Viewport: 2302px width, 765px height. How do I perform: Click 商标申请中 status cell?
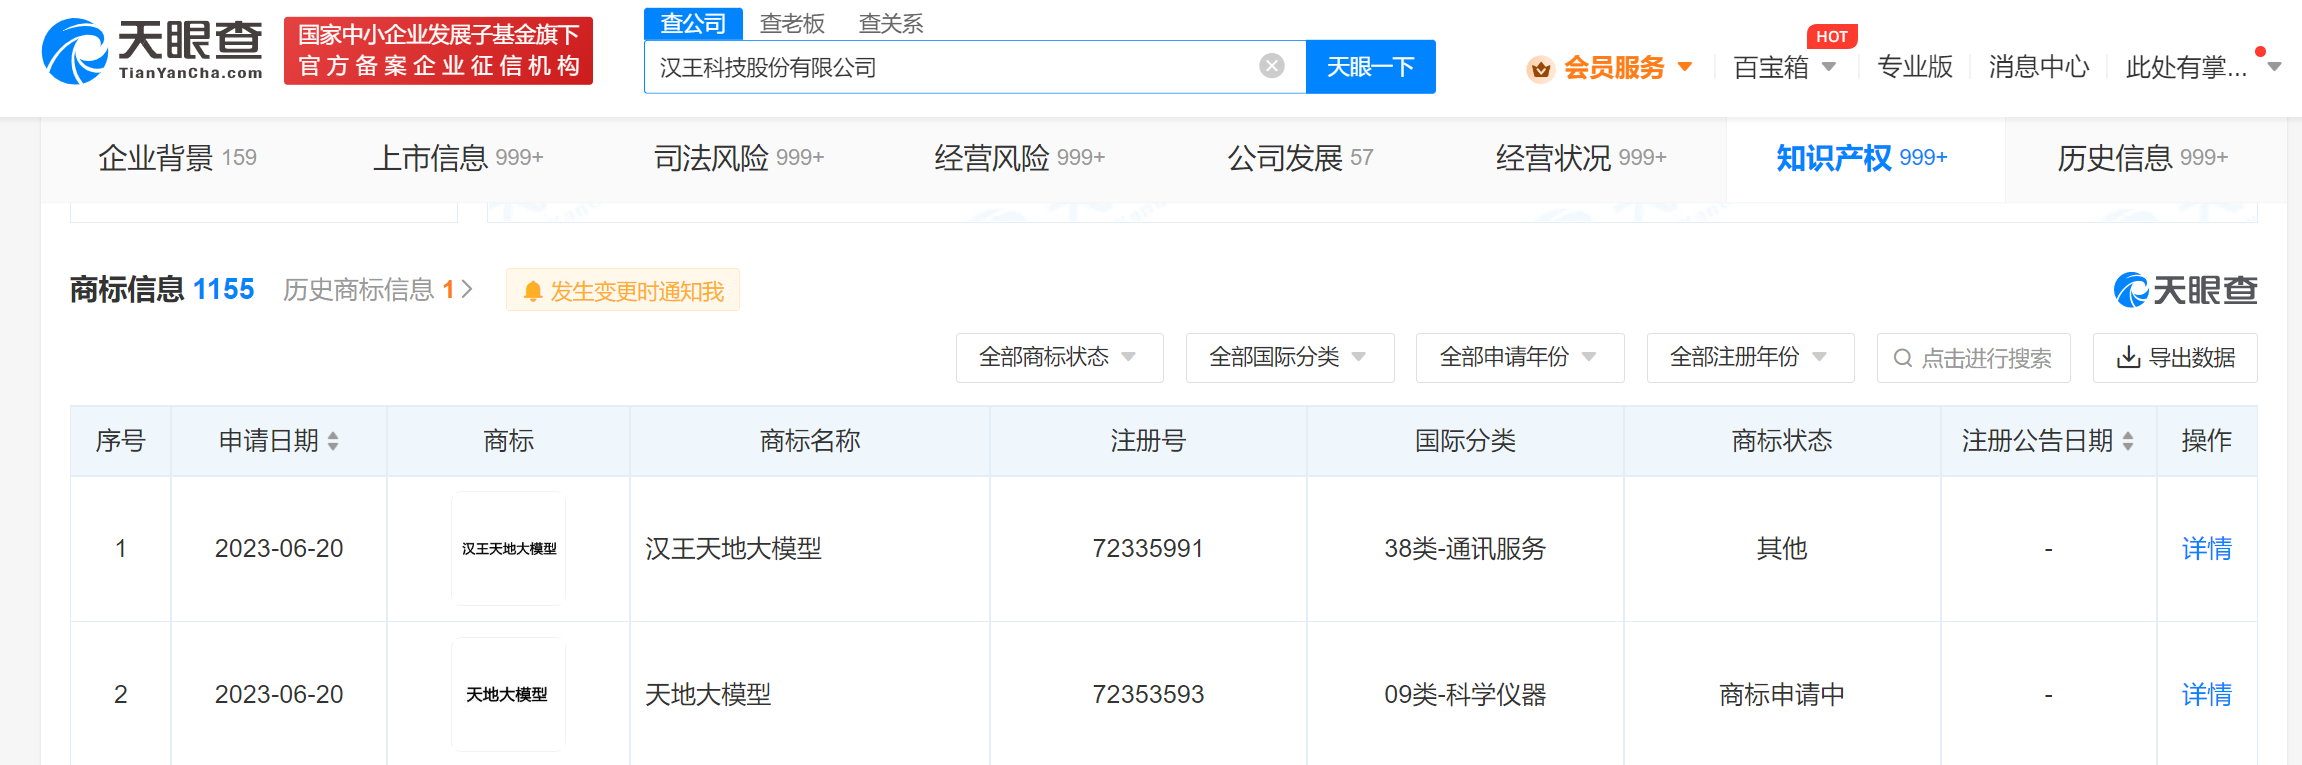1782,694
